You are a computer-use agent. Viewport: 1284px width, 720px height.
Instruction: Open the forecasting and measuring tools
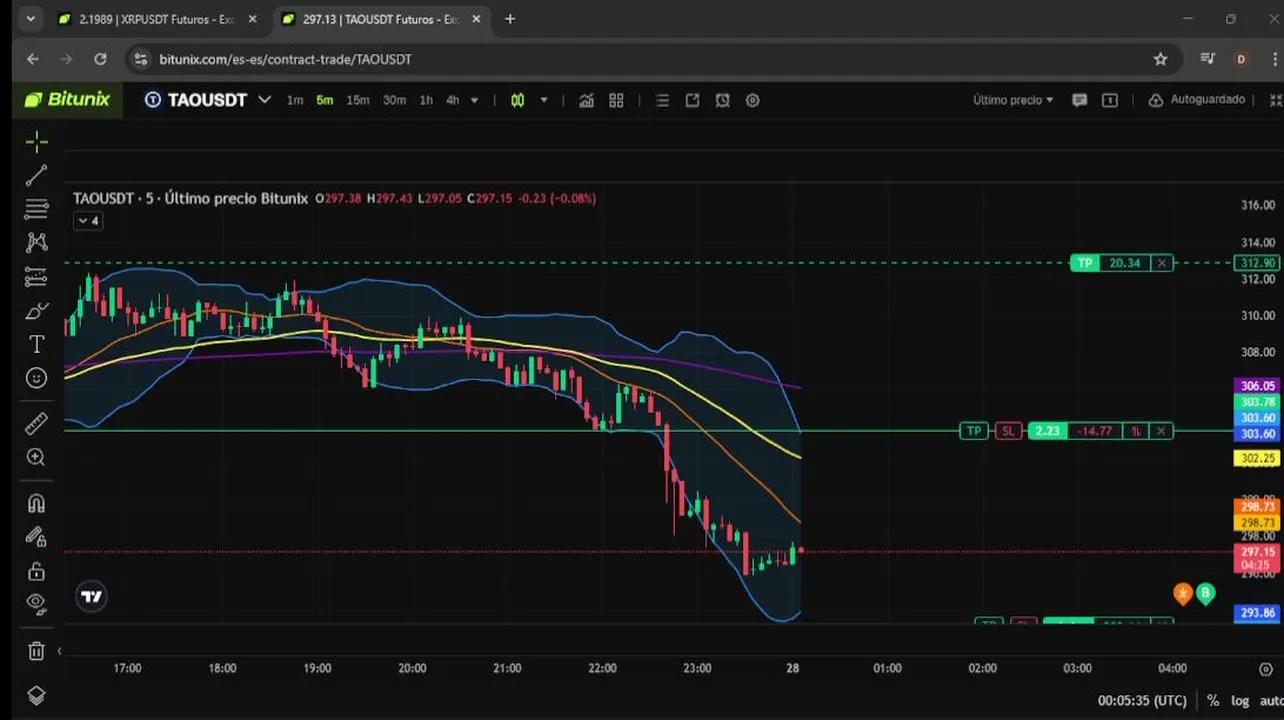[36, 277]
